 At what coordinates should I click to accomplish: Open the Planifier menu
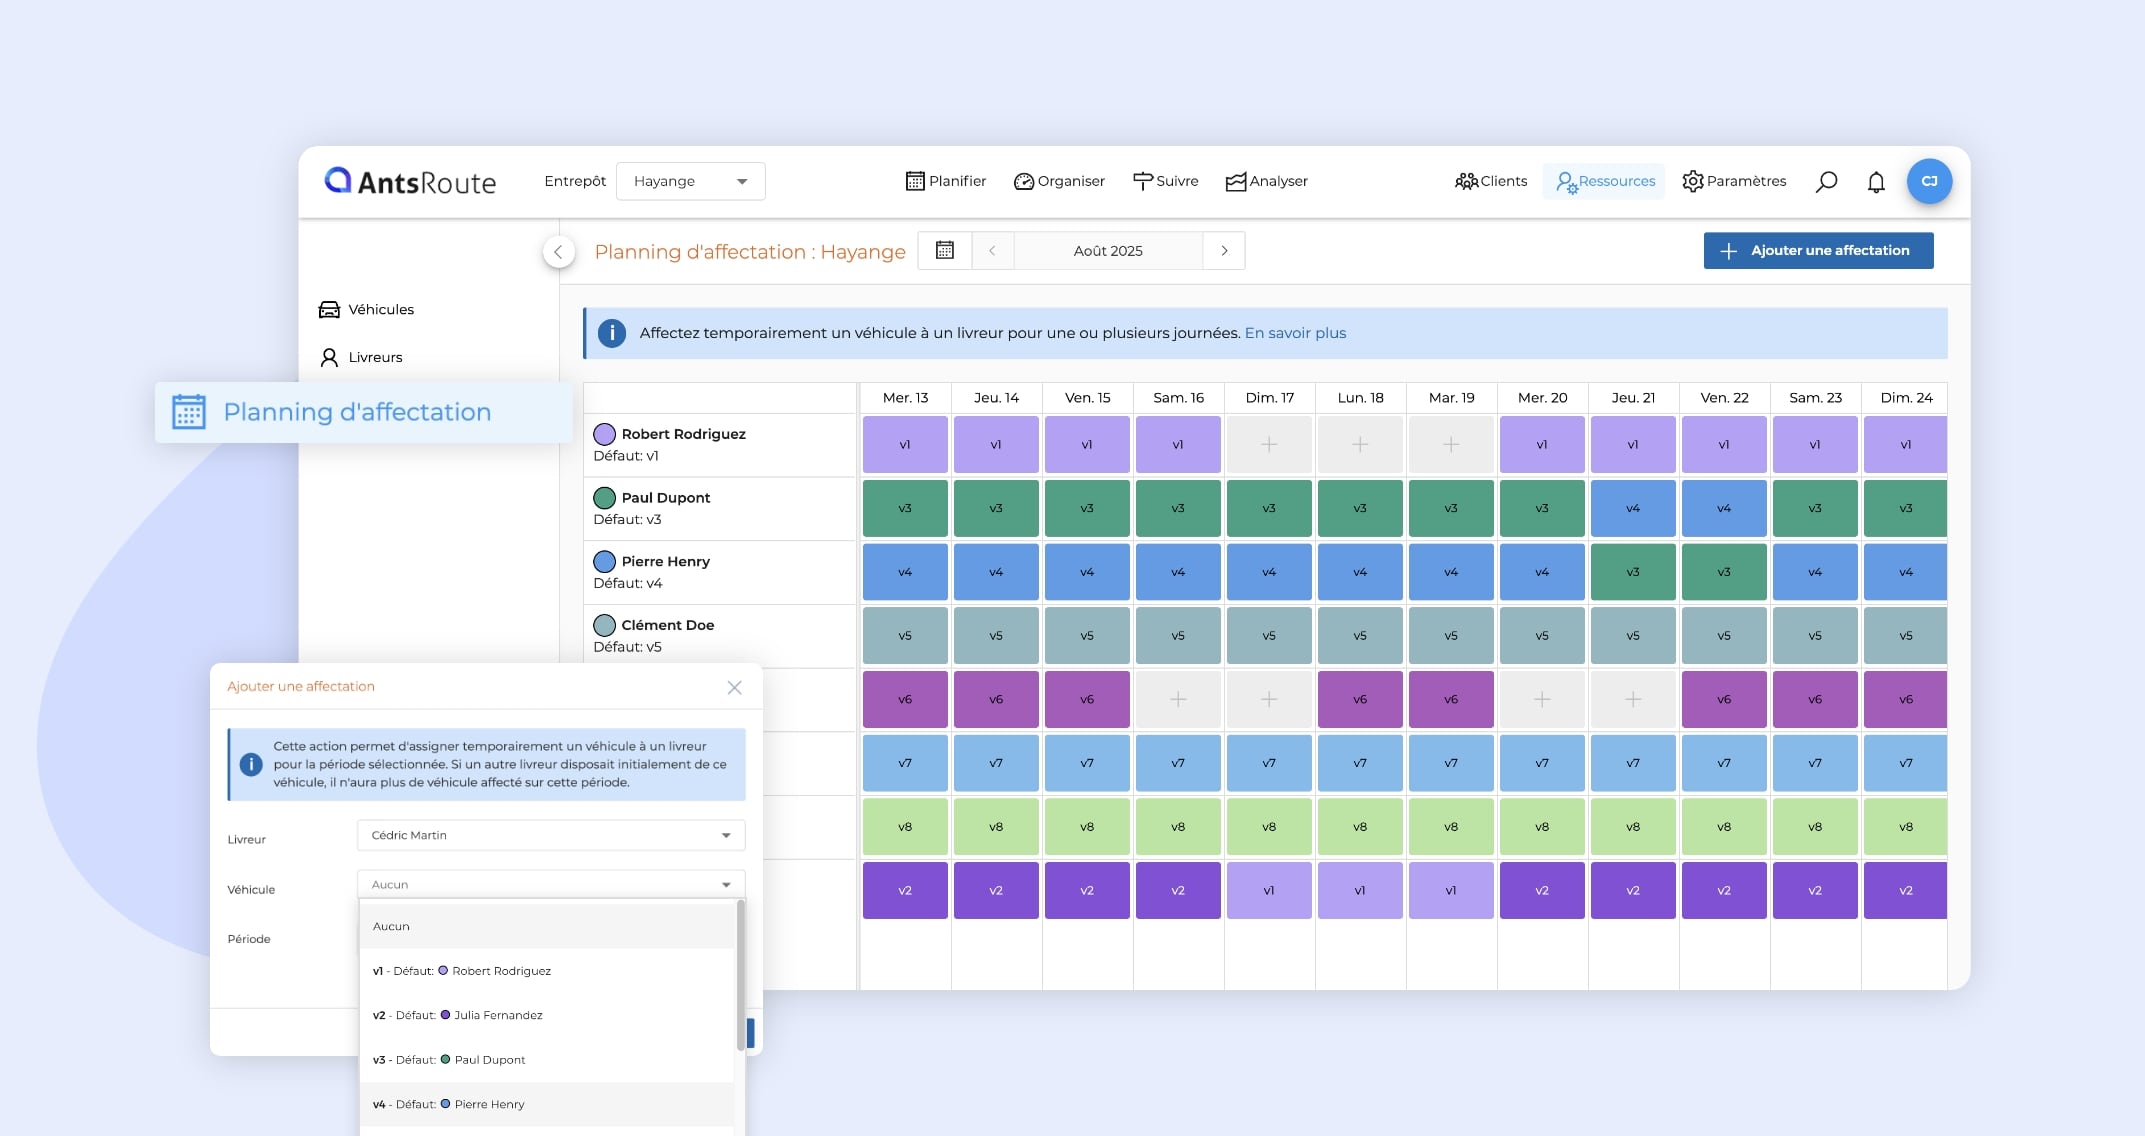tap(945, 181)
